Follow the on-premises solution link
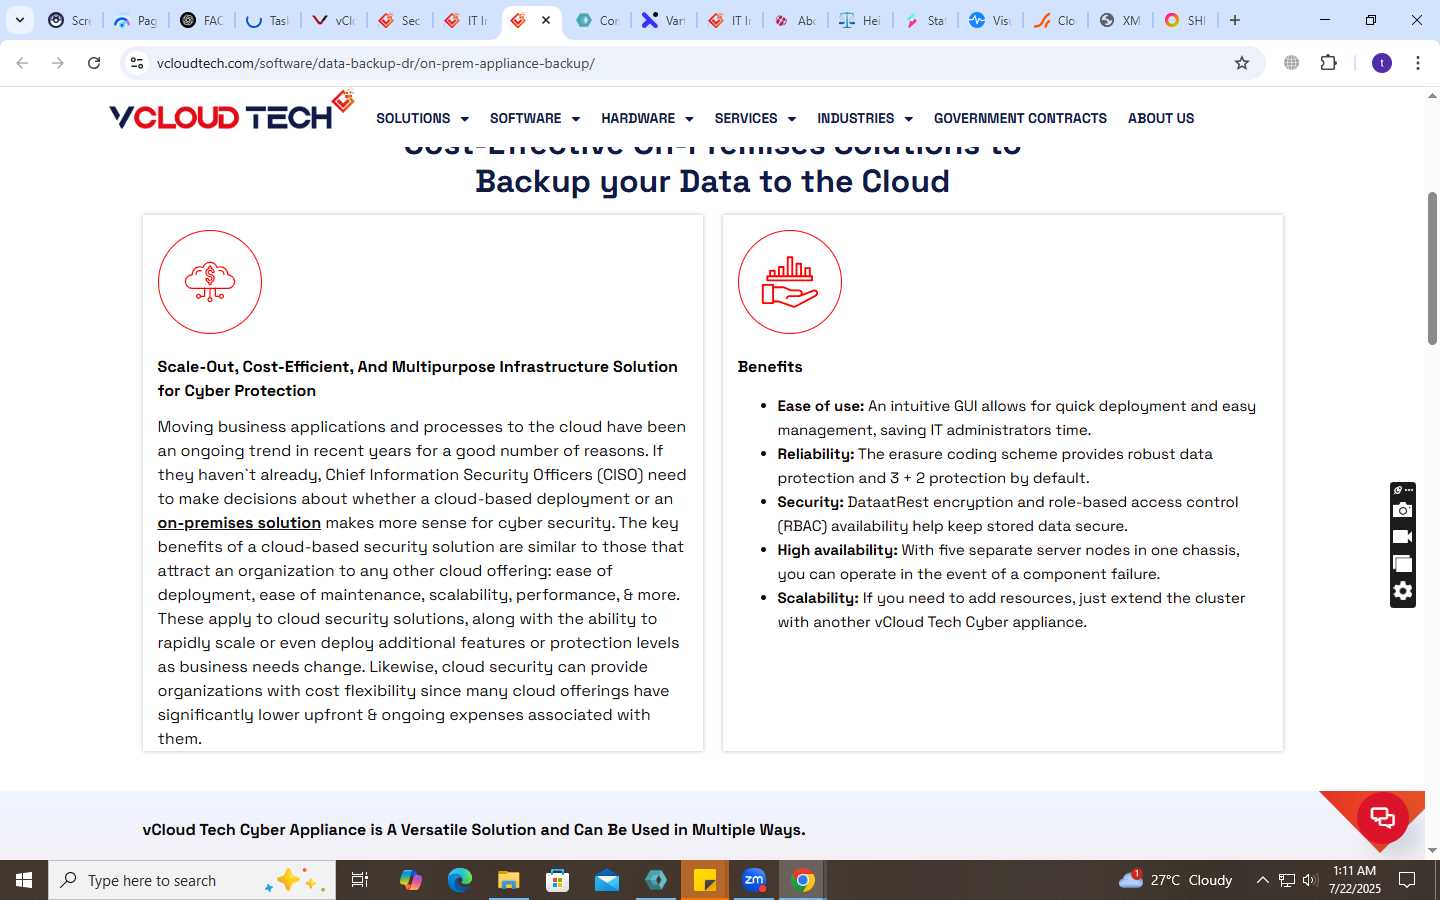This screenshot has width=1440, height=900. click(x=239, y=523)
